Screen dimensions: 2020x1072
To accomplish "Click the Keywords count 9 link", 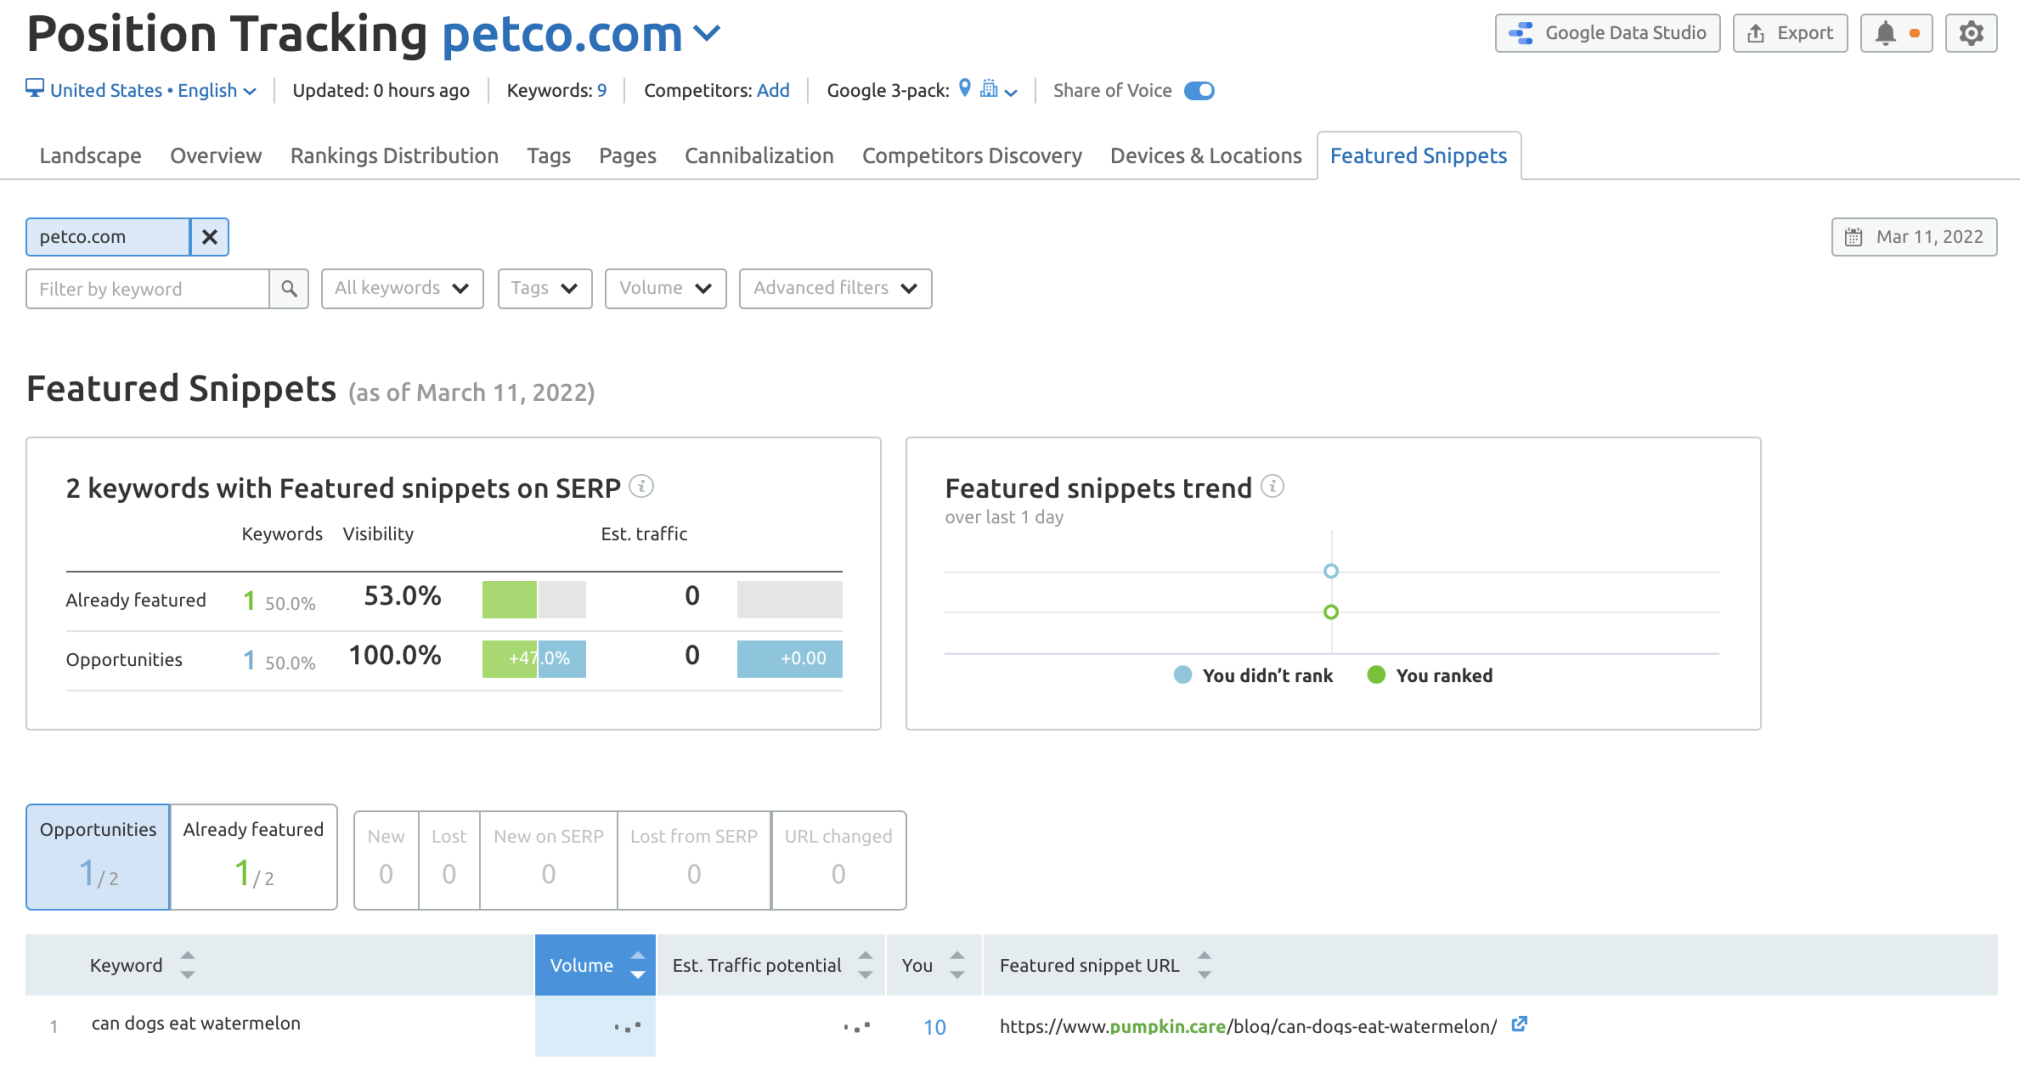I will click(602, 90).
